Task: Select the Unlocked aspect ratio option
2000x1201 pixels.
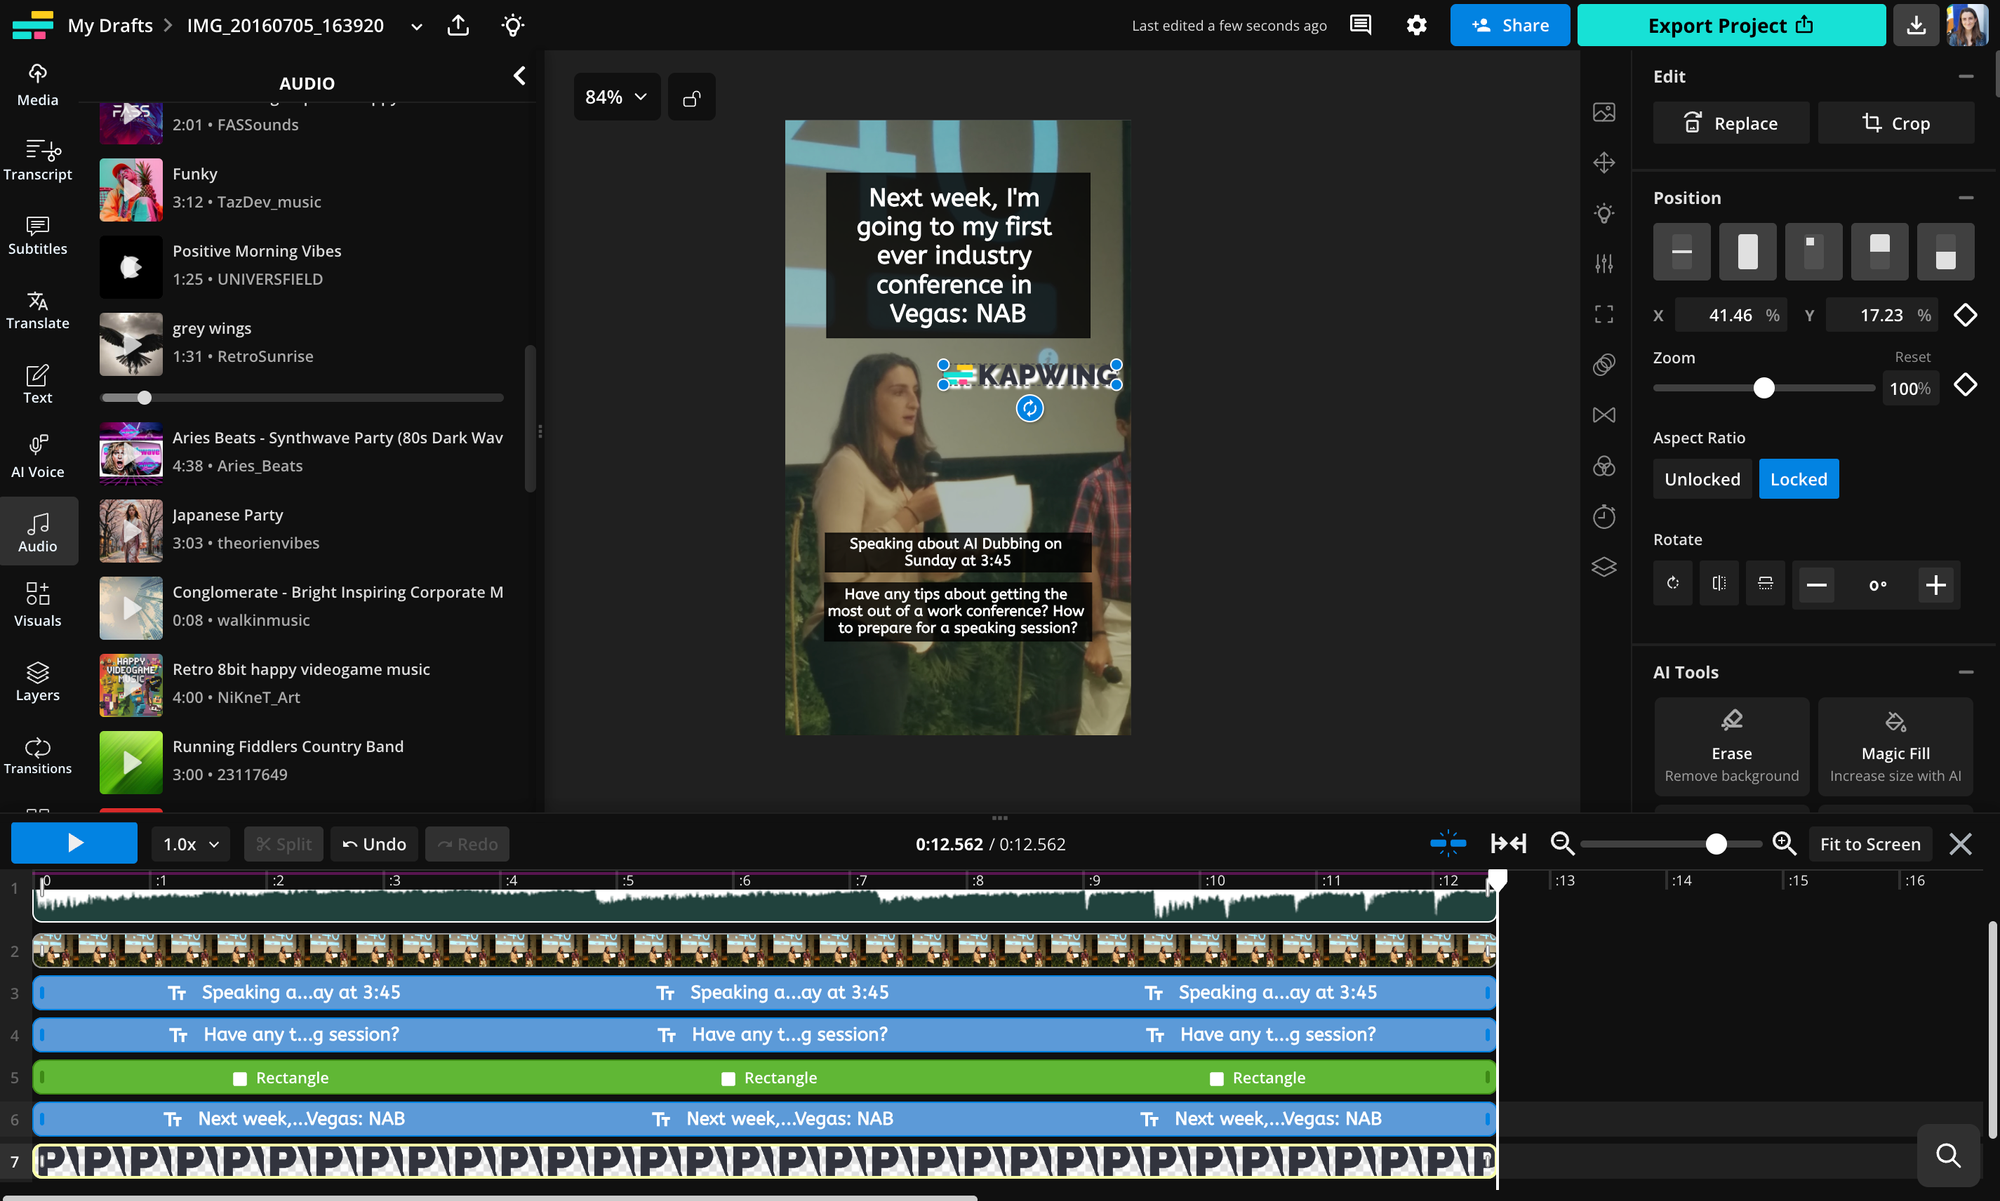Action: tap(1702, 479)
